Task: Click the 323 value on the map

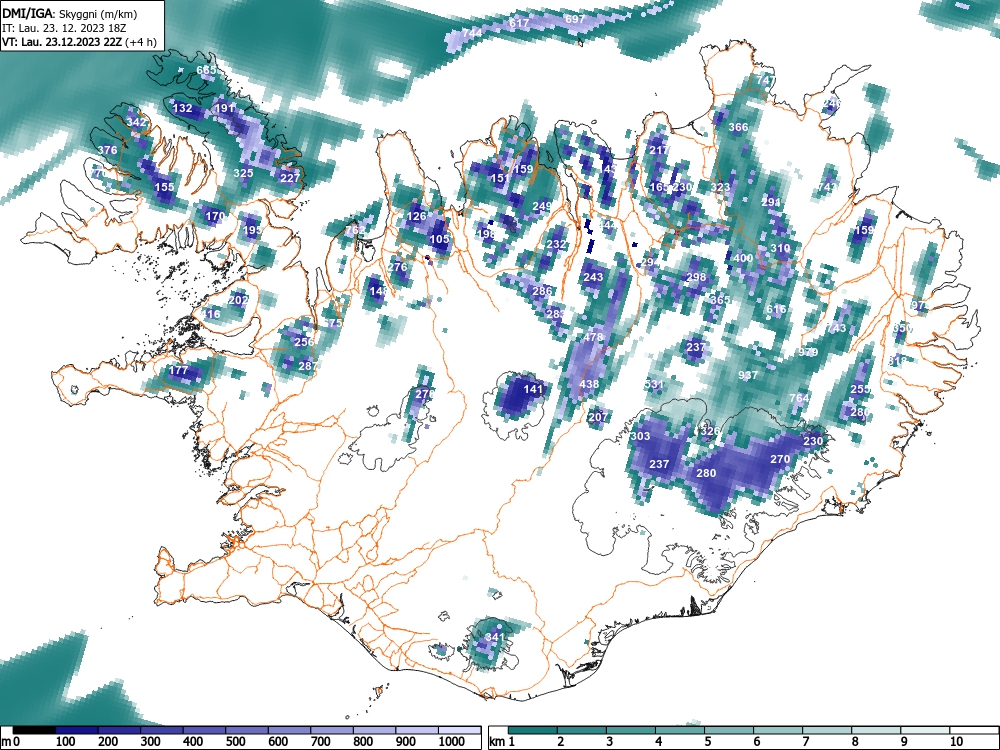Action: click(720, 187)
